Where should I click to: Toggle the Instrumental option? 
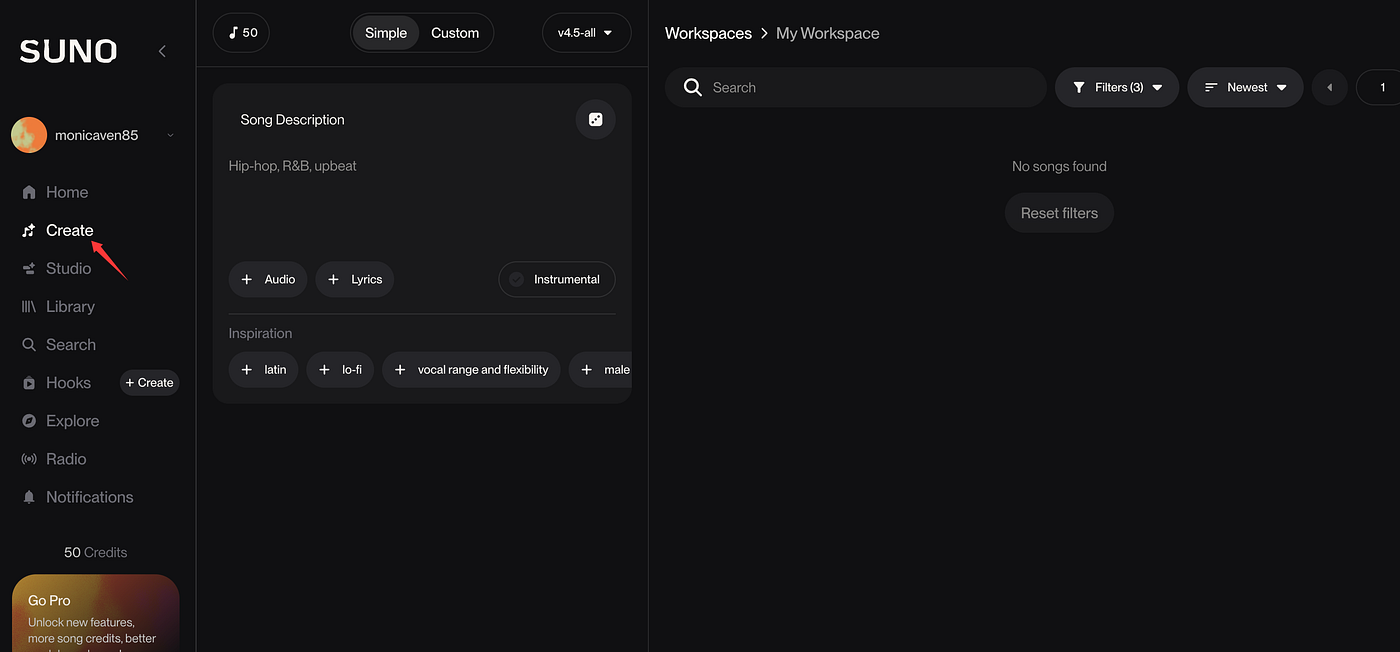point(556,280)
